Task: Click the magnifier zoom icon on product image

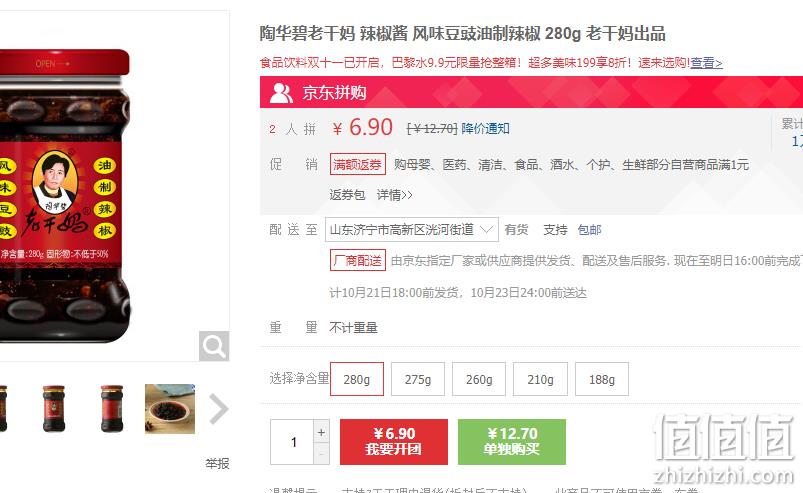Action: coord(214,346)
